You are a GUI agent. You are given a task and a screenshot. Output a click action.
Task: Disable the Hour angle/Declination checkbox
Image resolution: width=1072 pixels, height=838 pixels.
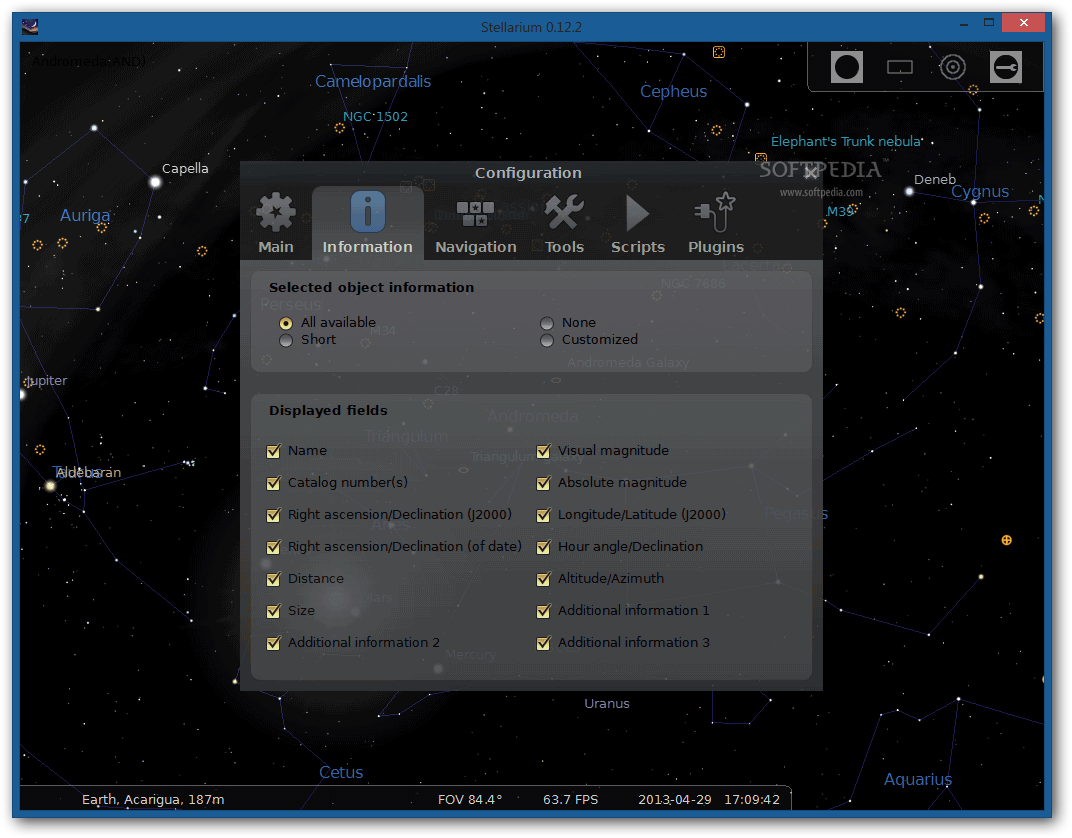coord(544,548)
